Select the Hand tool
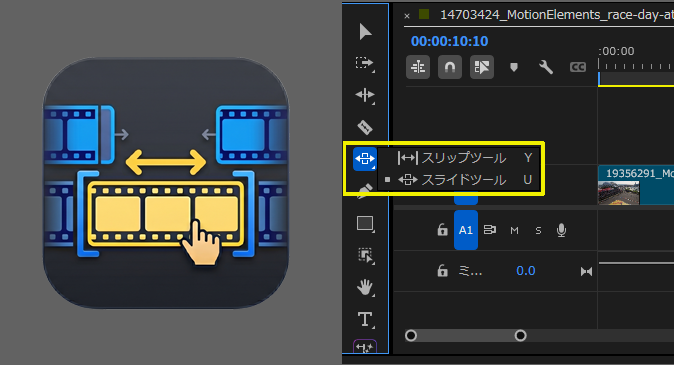Screen dimensions: 674x365 click(365, 287)
